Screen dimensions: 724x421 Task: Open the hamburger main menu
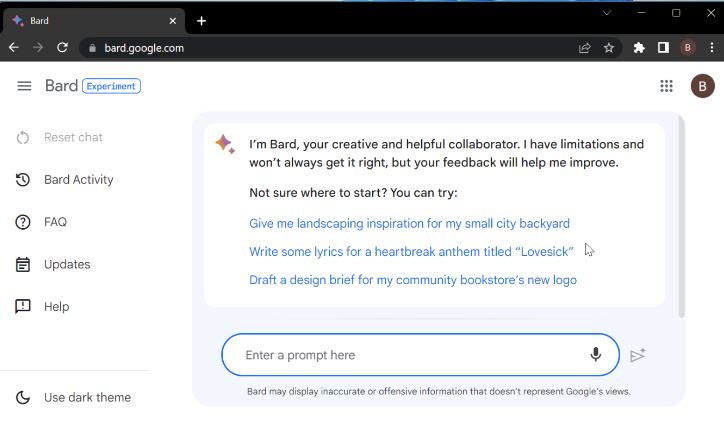24,86
